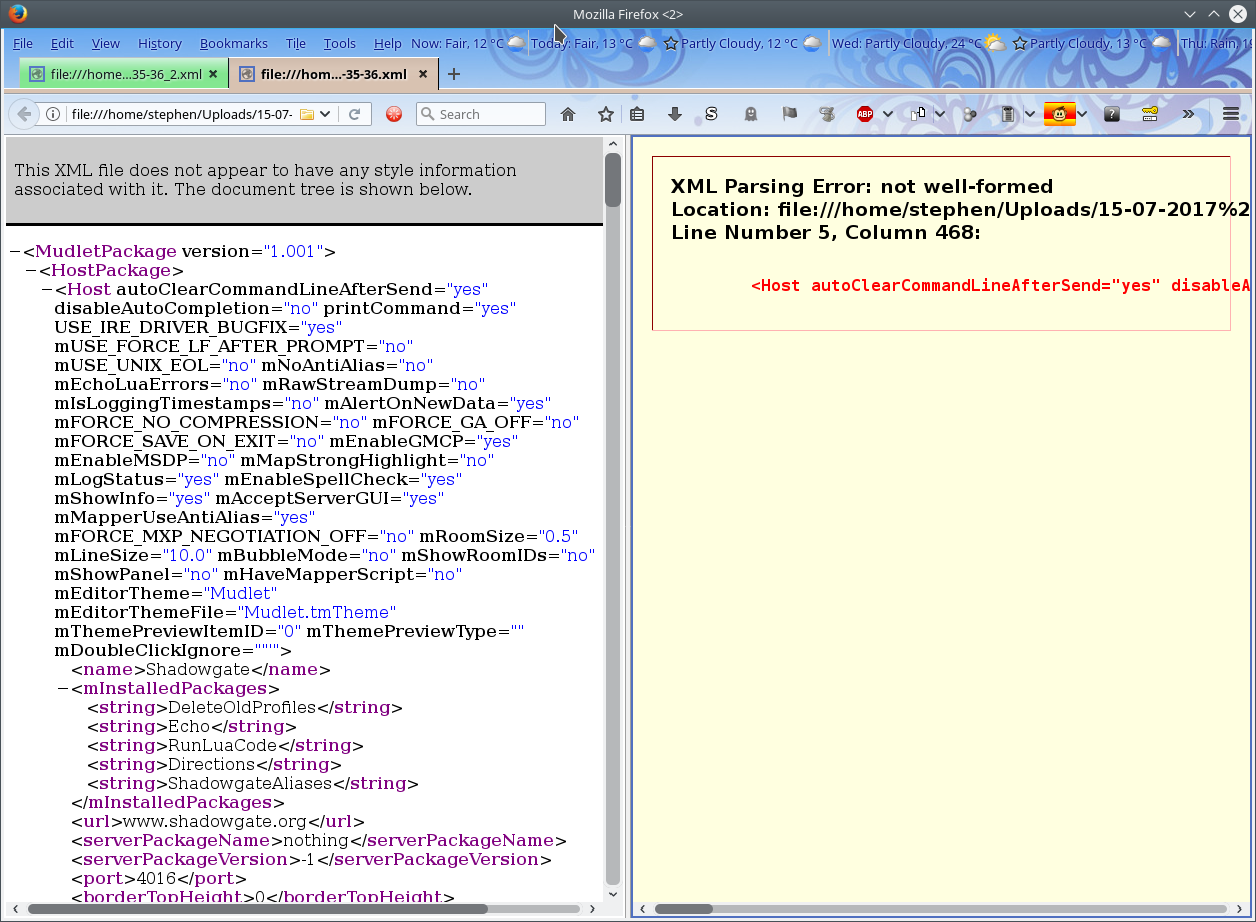Go back one page
The height and width of the screenshot is (922, 1256).
24,114
